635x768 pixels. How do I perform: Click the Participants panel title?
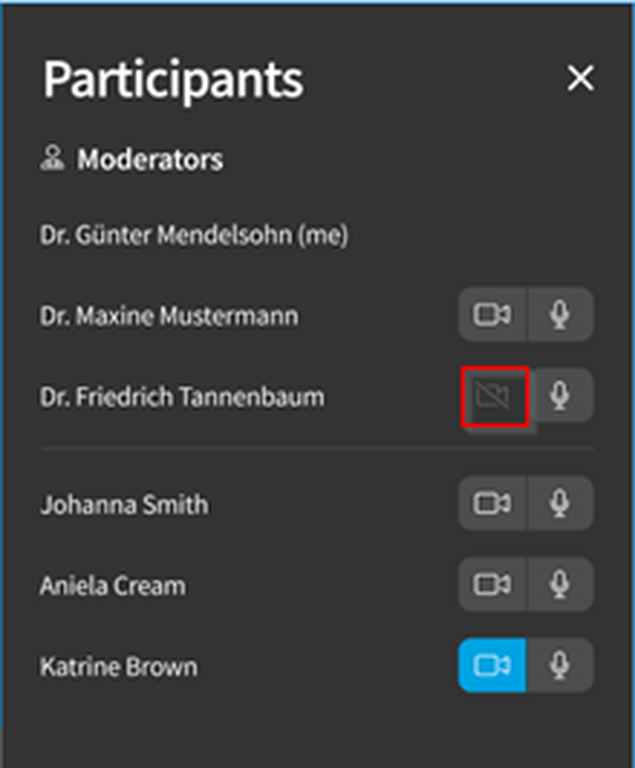(x=173, y=81)
